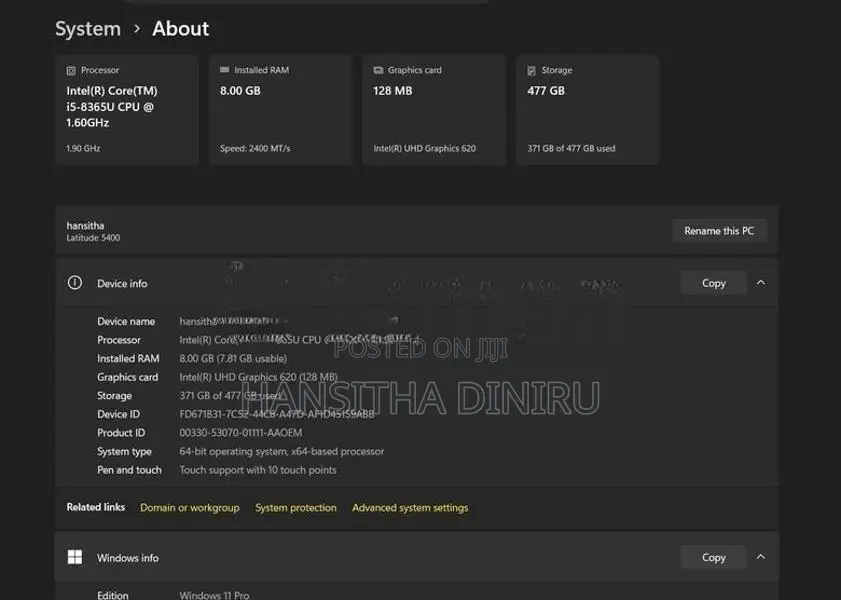Select 8.00 GB (7.81 GB usable) value
Screen dimensions: 841x600
coord(233,358)
